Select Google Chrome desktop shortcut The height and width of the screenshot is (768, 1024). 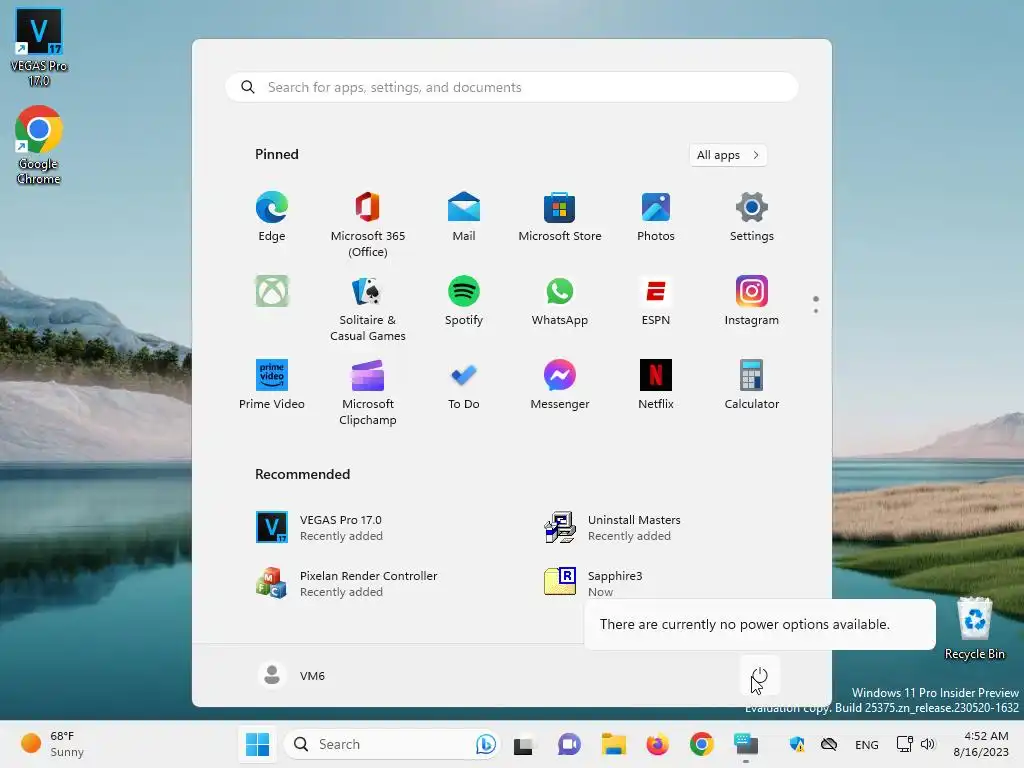tap(39, 145)
